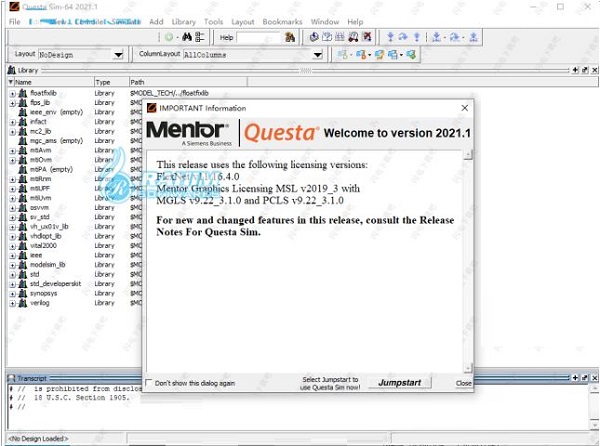Tick "Don't show this dialog again" checkbox
Image resolution: width=600 pixels, height=446 pixels.
(149, 383)
